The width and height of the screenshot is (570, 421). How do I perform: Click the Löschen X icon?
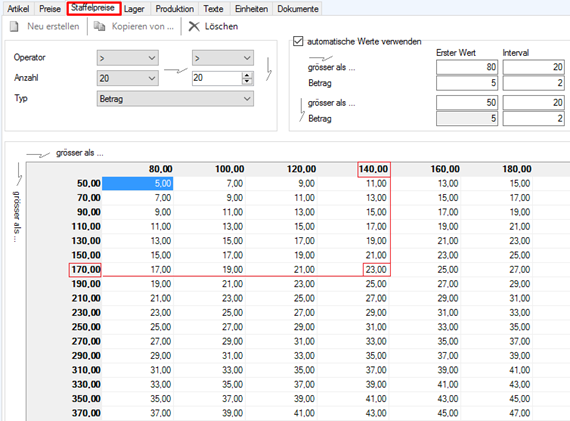(194, 26)
